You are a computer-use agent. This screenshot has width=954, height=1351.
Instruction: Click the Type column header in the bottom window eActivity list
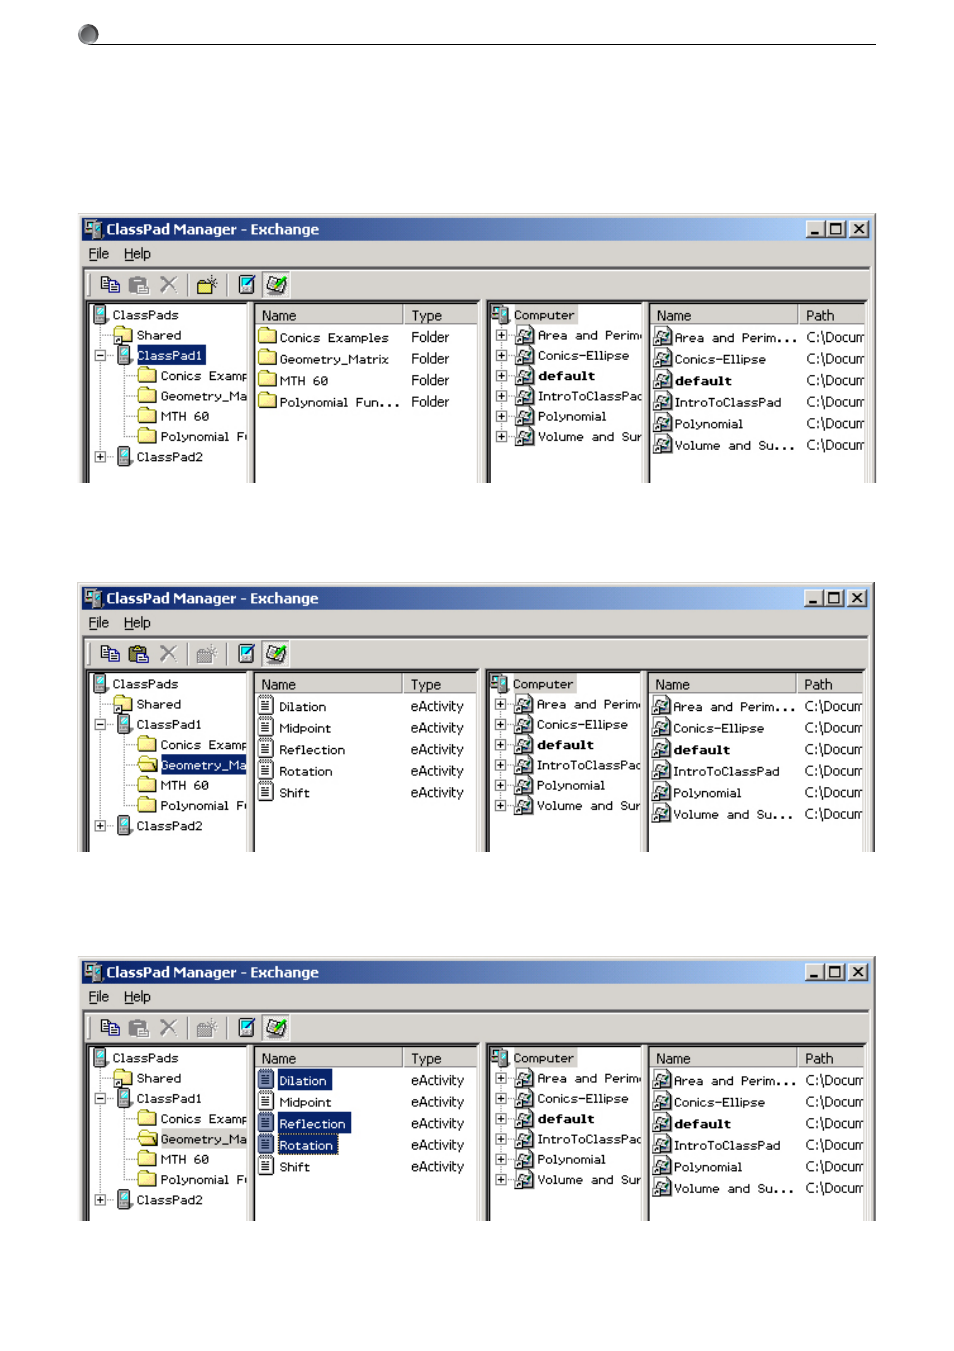[440, 1058]
